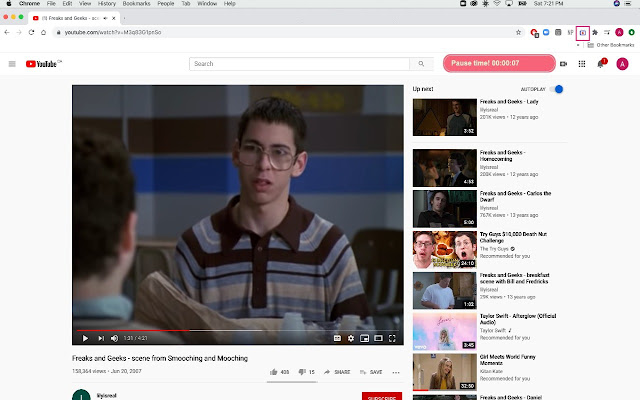640x400 pixels.
Task: Toggle closed captions on the player
Action: click(337, 338)
